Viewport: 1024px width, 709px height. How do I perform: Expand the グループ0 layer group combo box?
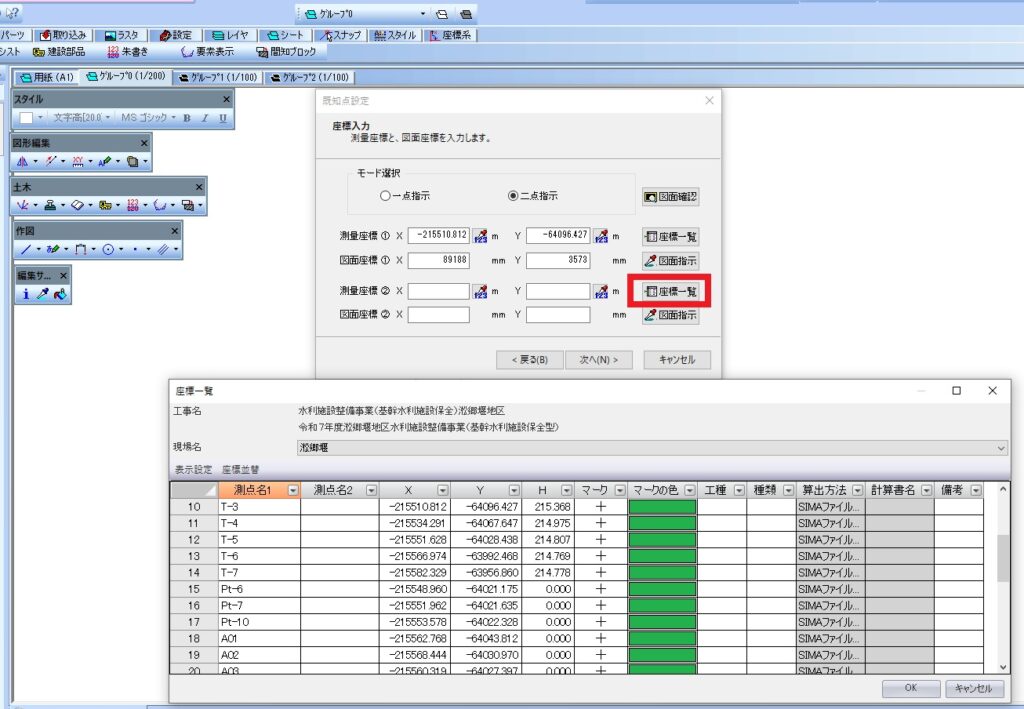[x=424, y=14]
